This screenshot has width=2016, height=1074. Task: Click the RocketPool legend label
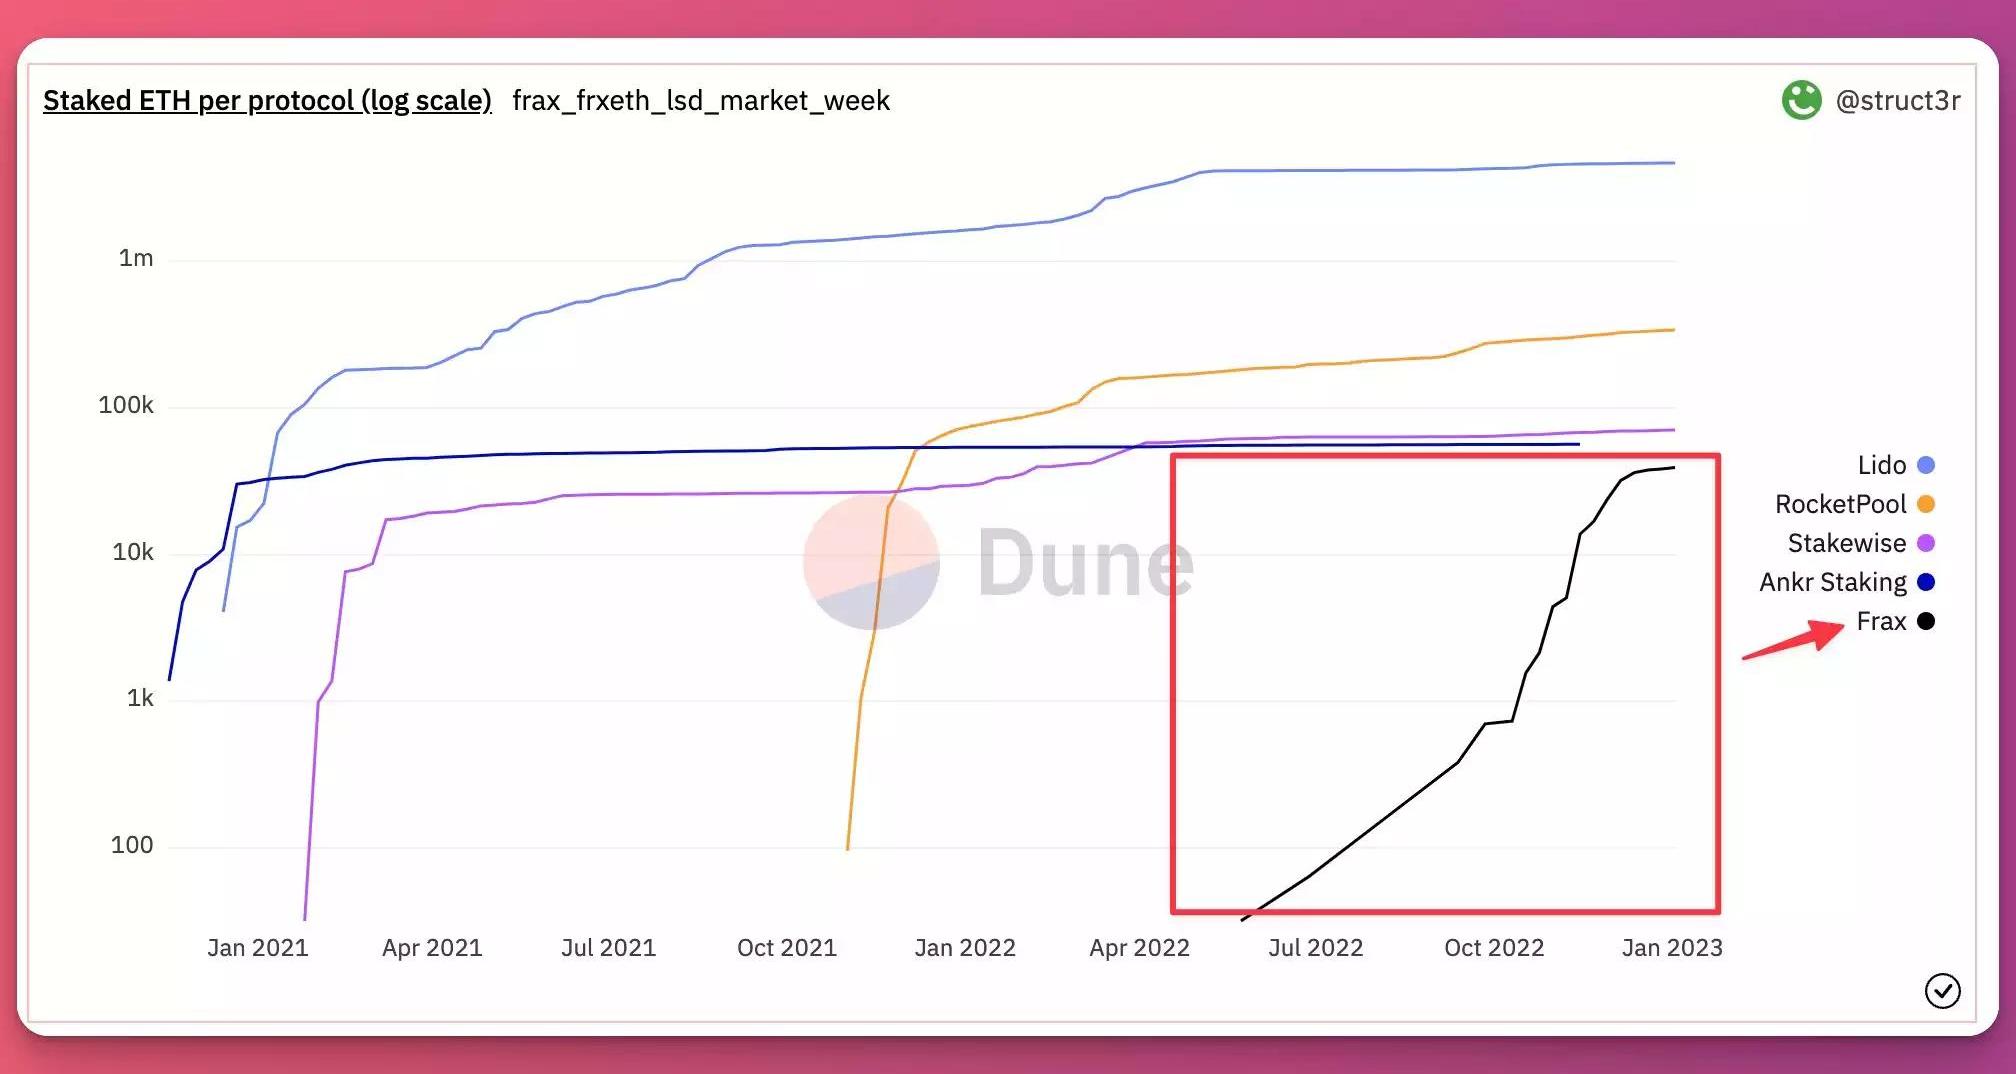coord(1840,504)
